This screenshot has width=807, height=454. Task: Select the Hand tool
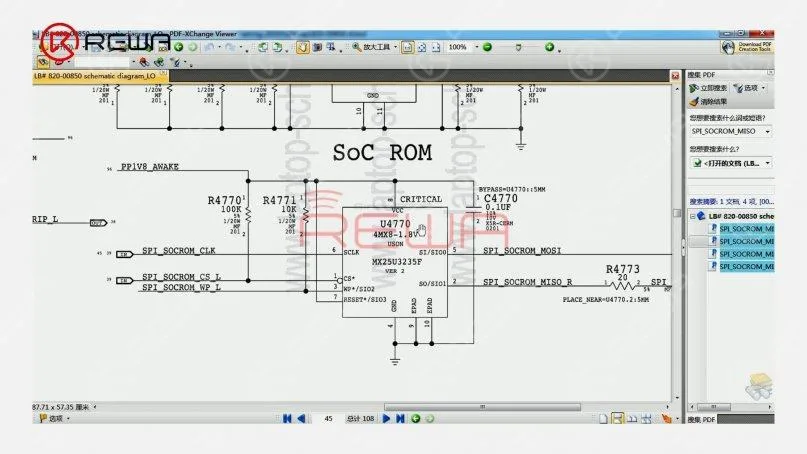coord(303,47)
